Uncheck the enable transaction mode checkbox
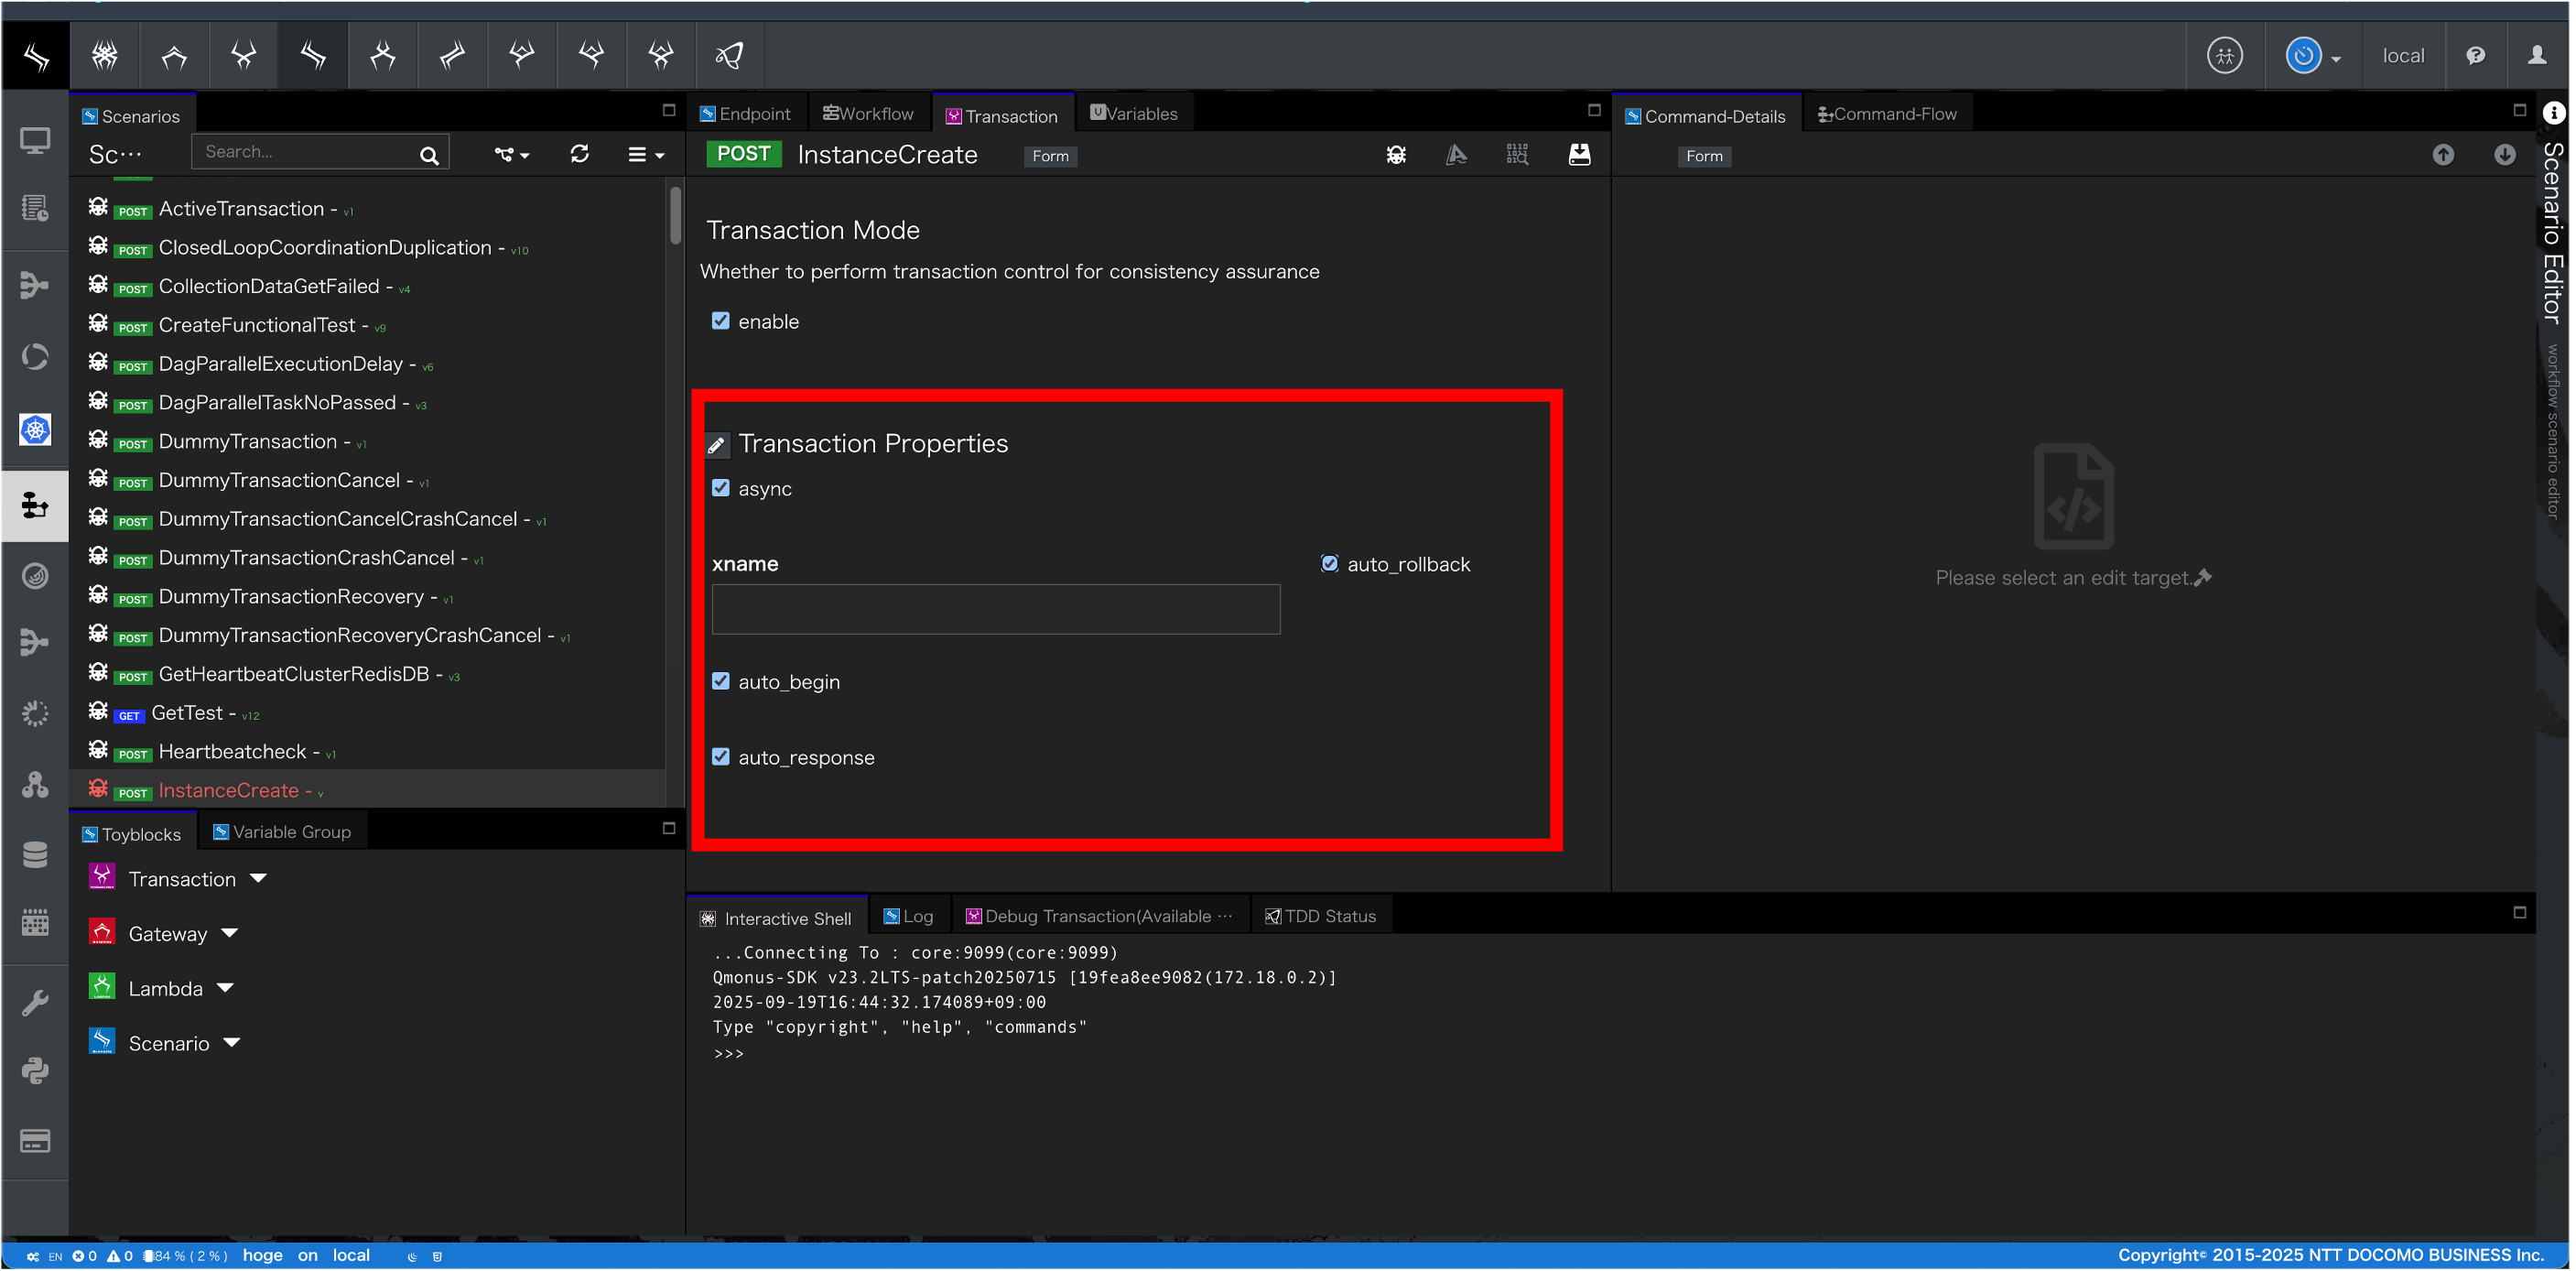The width and height of the screenshot is (2576, 1271). (x=720, y=321)
